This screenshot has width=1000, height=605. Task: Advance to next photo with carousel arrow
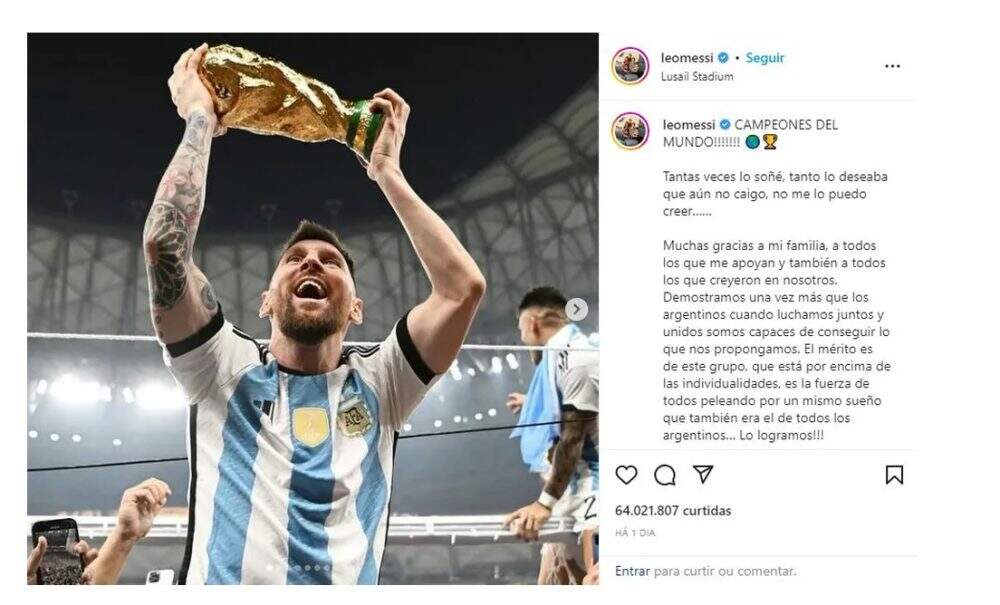point(577,310)
